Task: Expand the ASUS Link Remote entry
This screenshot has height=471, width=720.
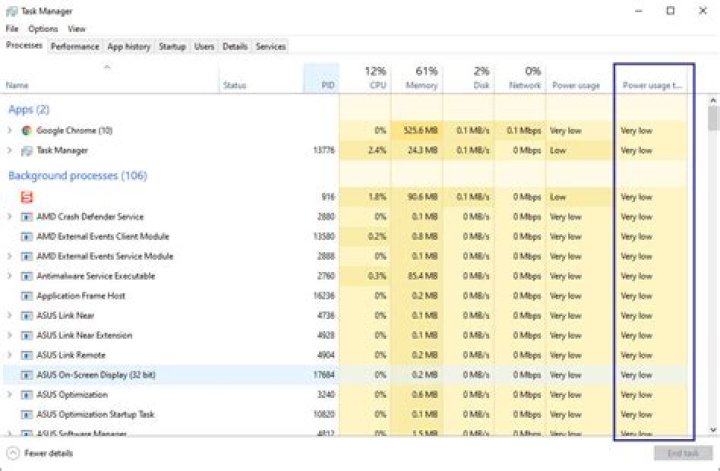Action: 9,354
